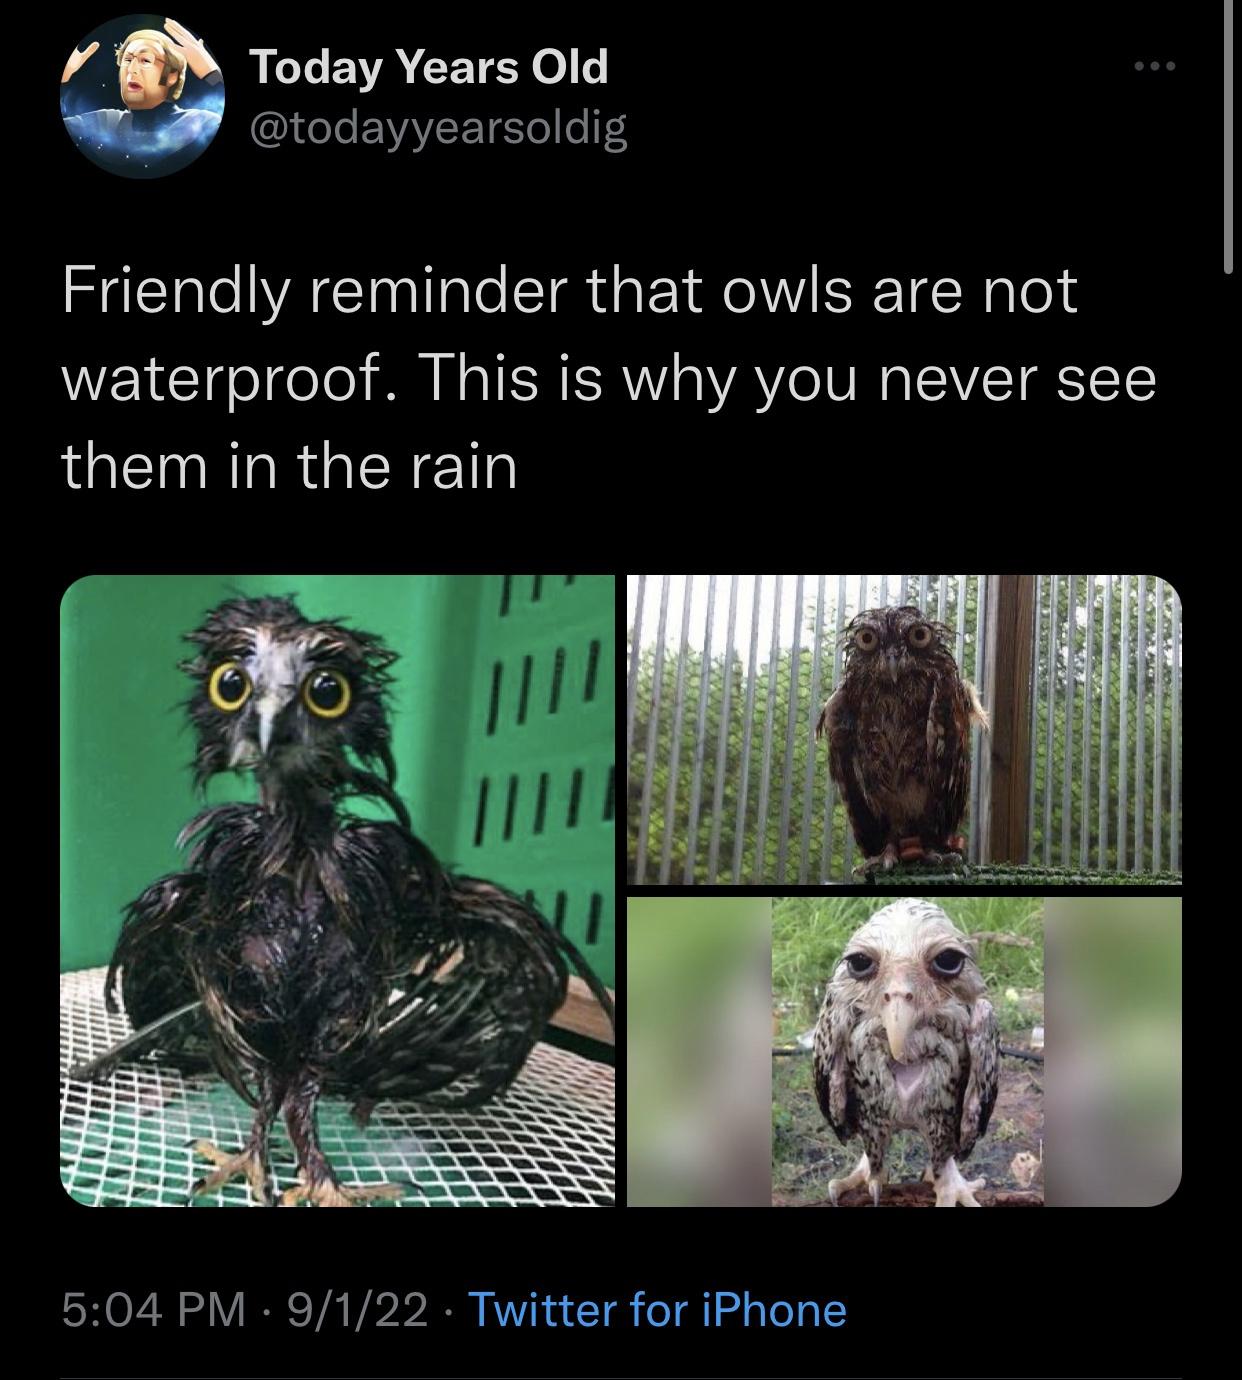
Task: Open the Twitter for iPhone source link
Action: (657, 1309)
